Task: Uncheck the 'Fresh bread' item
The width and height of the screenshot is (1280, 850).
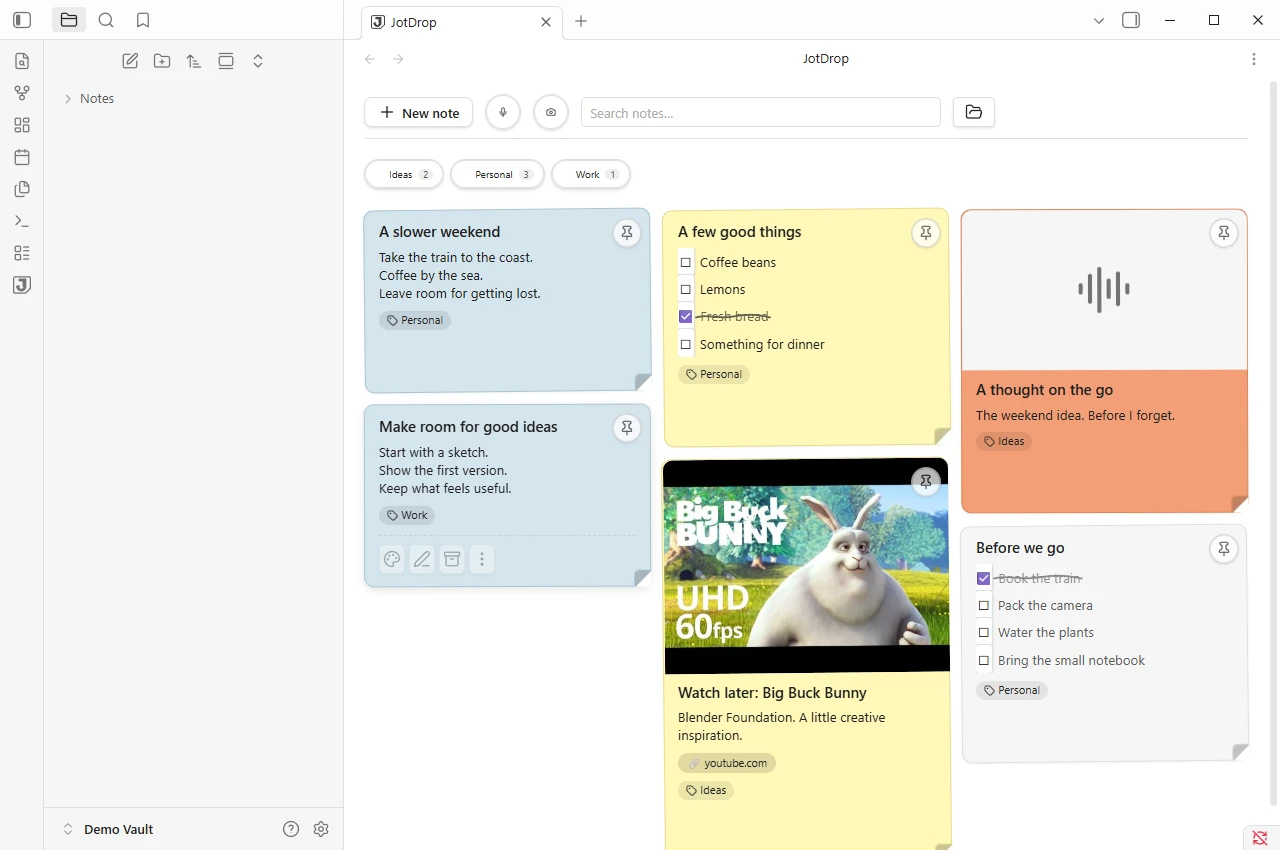Action: [x=686, y=316]
